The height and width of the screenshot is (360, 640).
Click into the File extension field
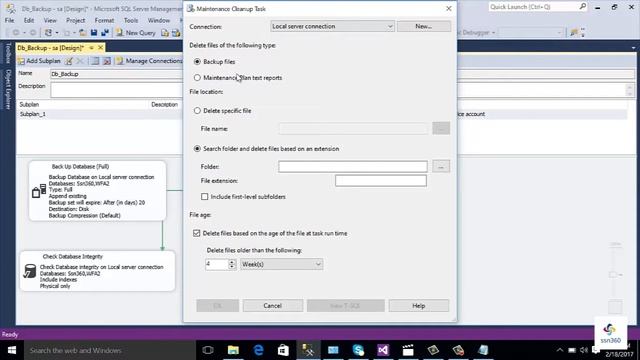click(381, 181)
